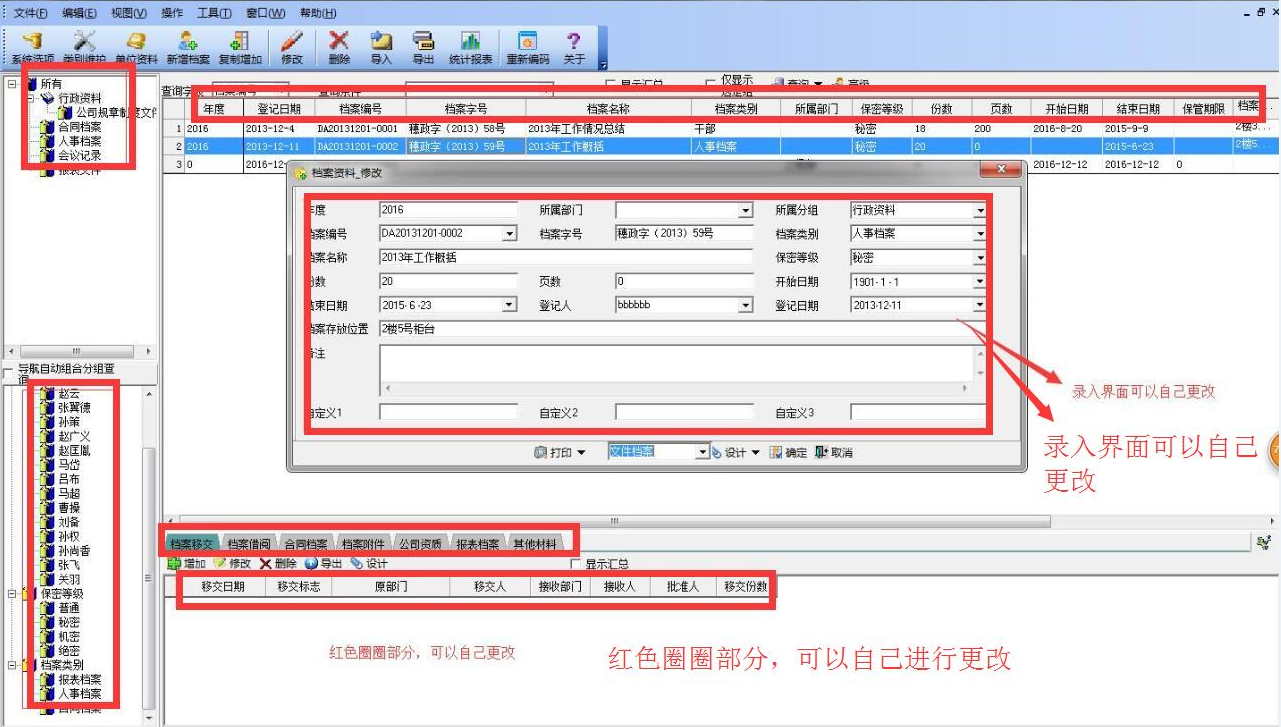Click 确定 in the edit dialog
This screenshot has height=727, width=1281.
point(788,453)
